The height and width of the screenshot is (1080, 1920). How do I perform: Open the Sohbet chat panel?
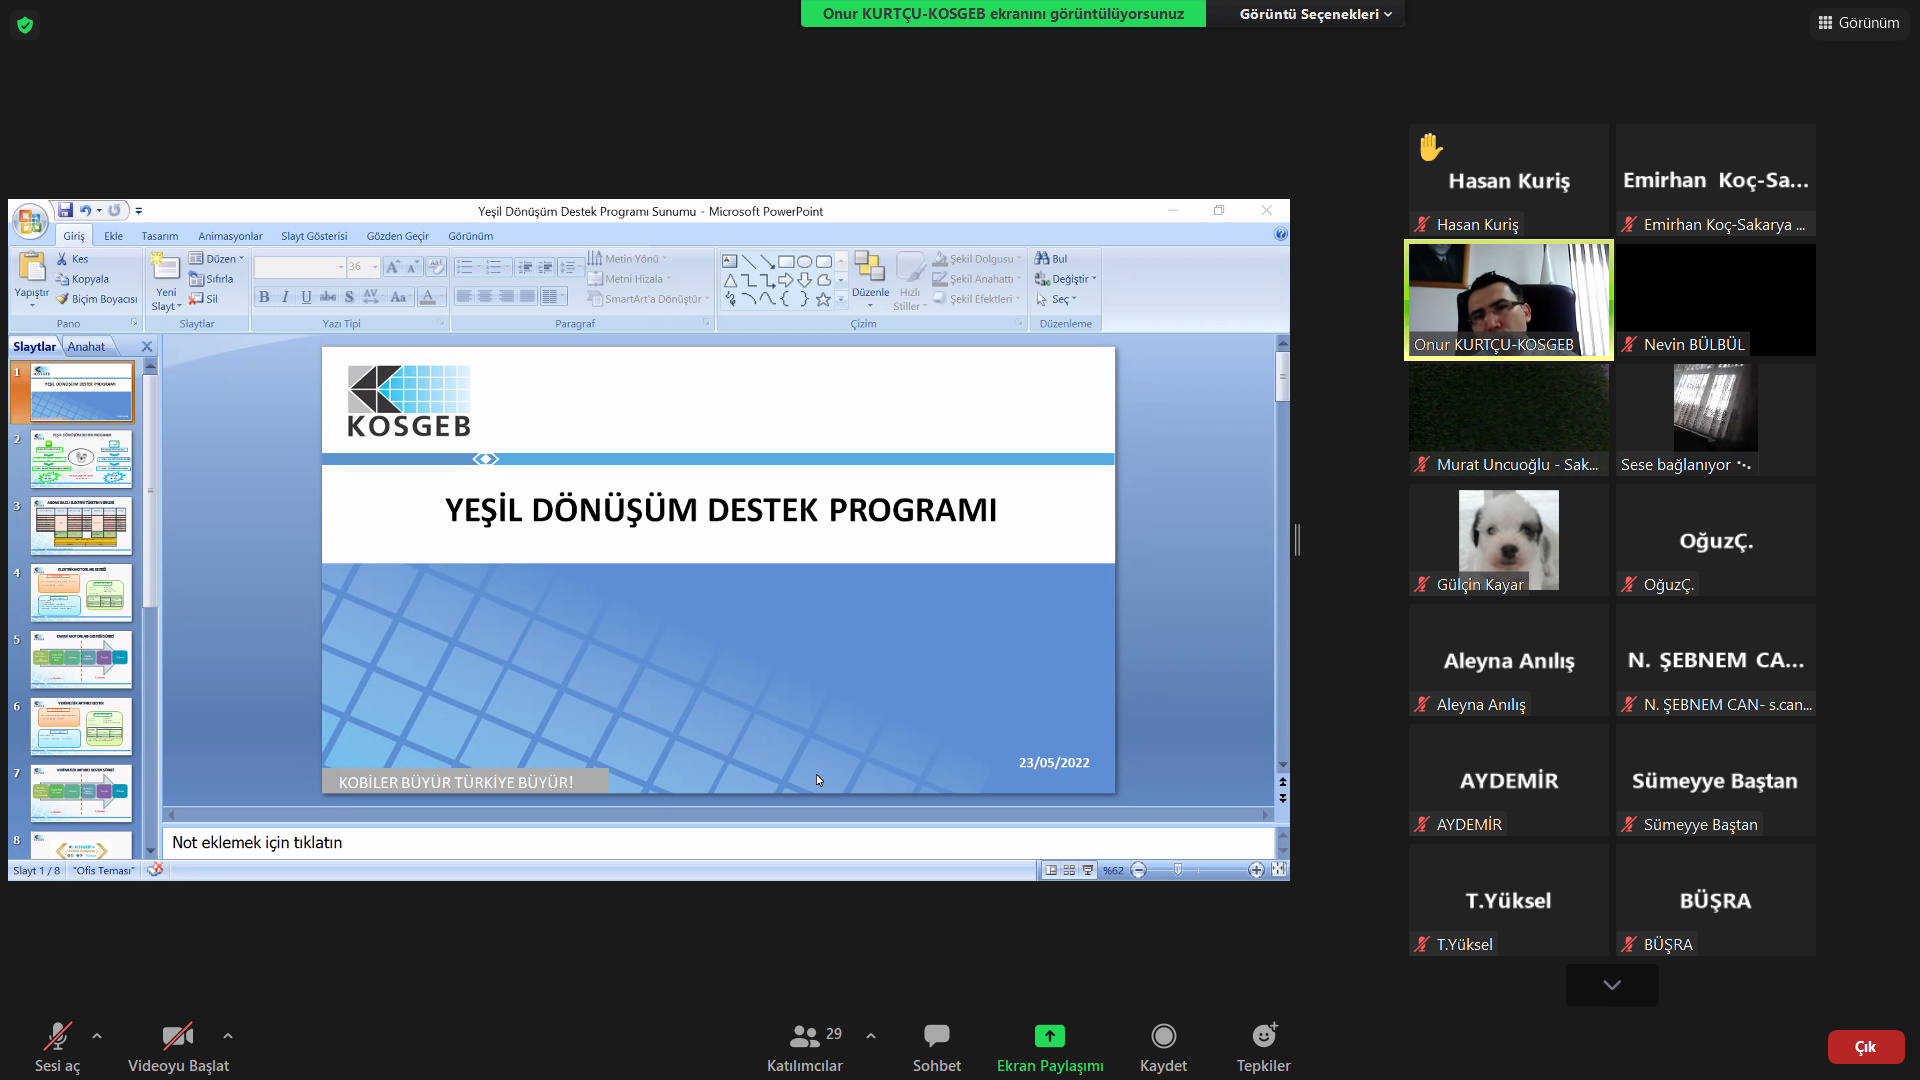936,1036
